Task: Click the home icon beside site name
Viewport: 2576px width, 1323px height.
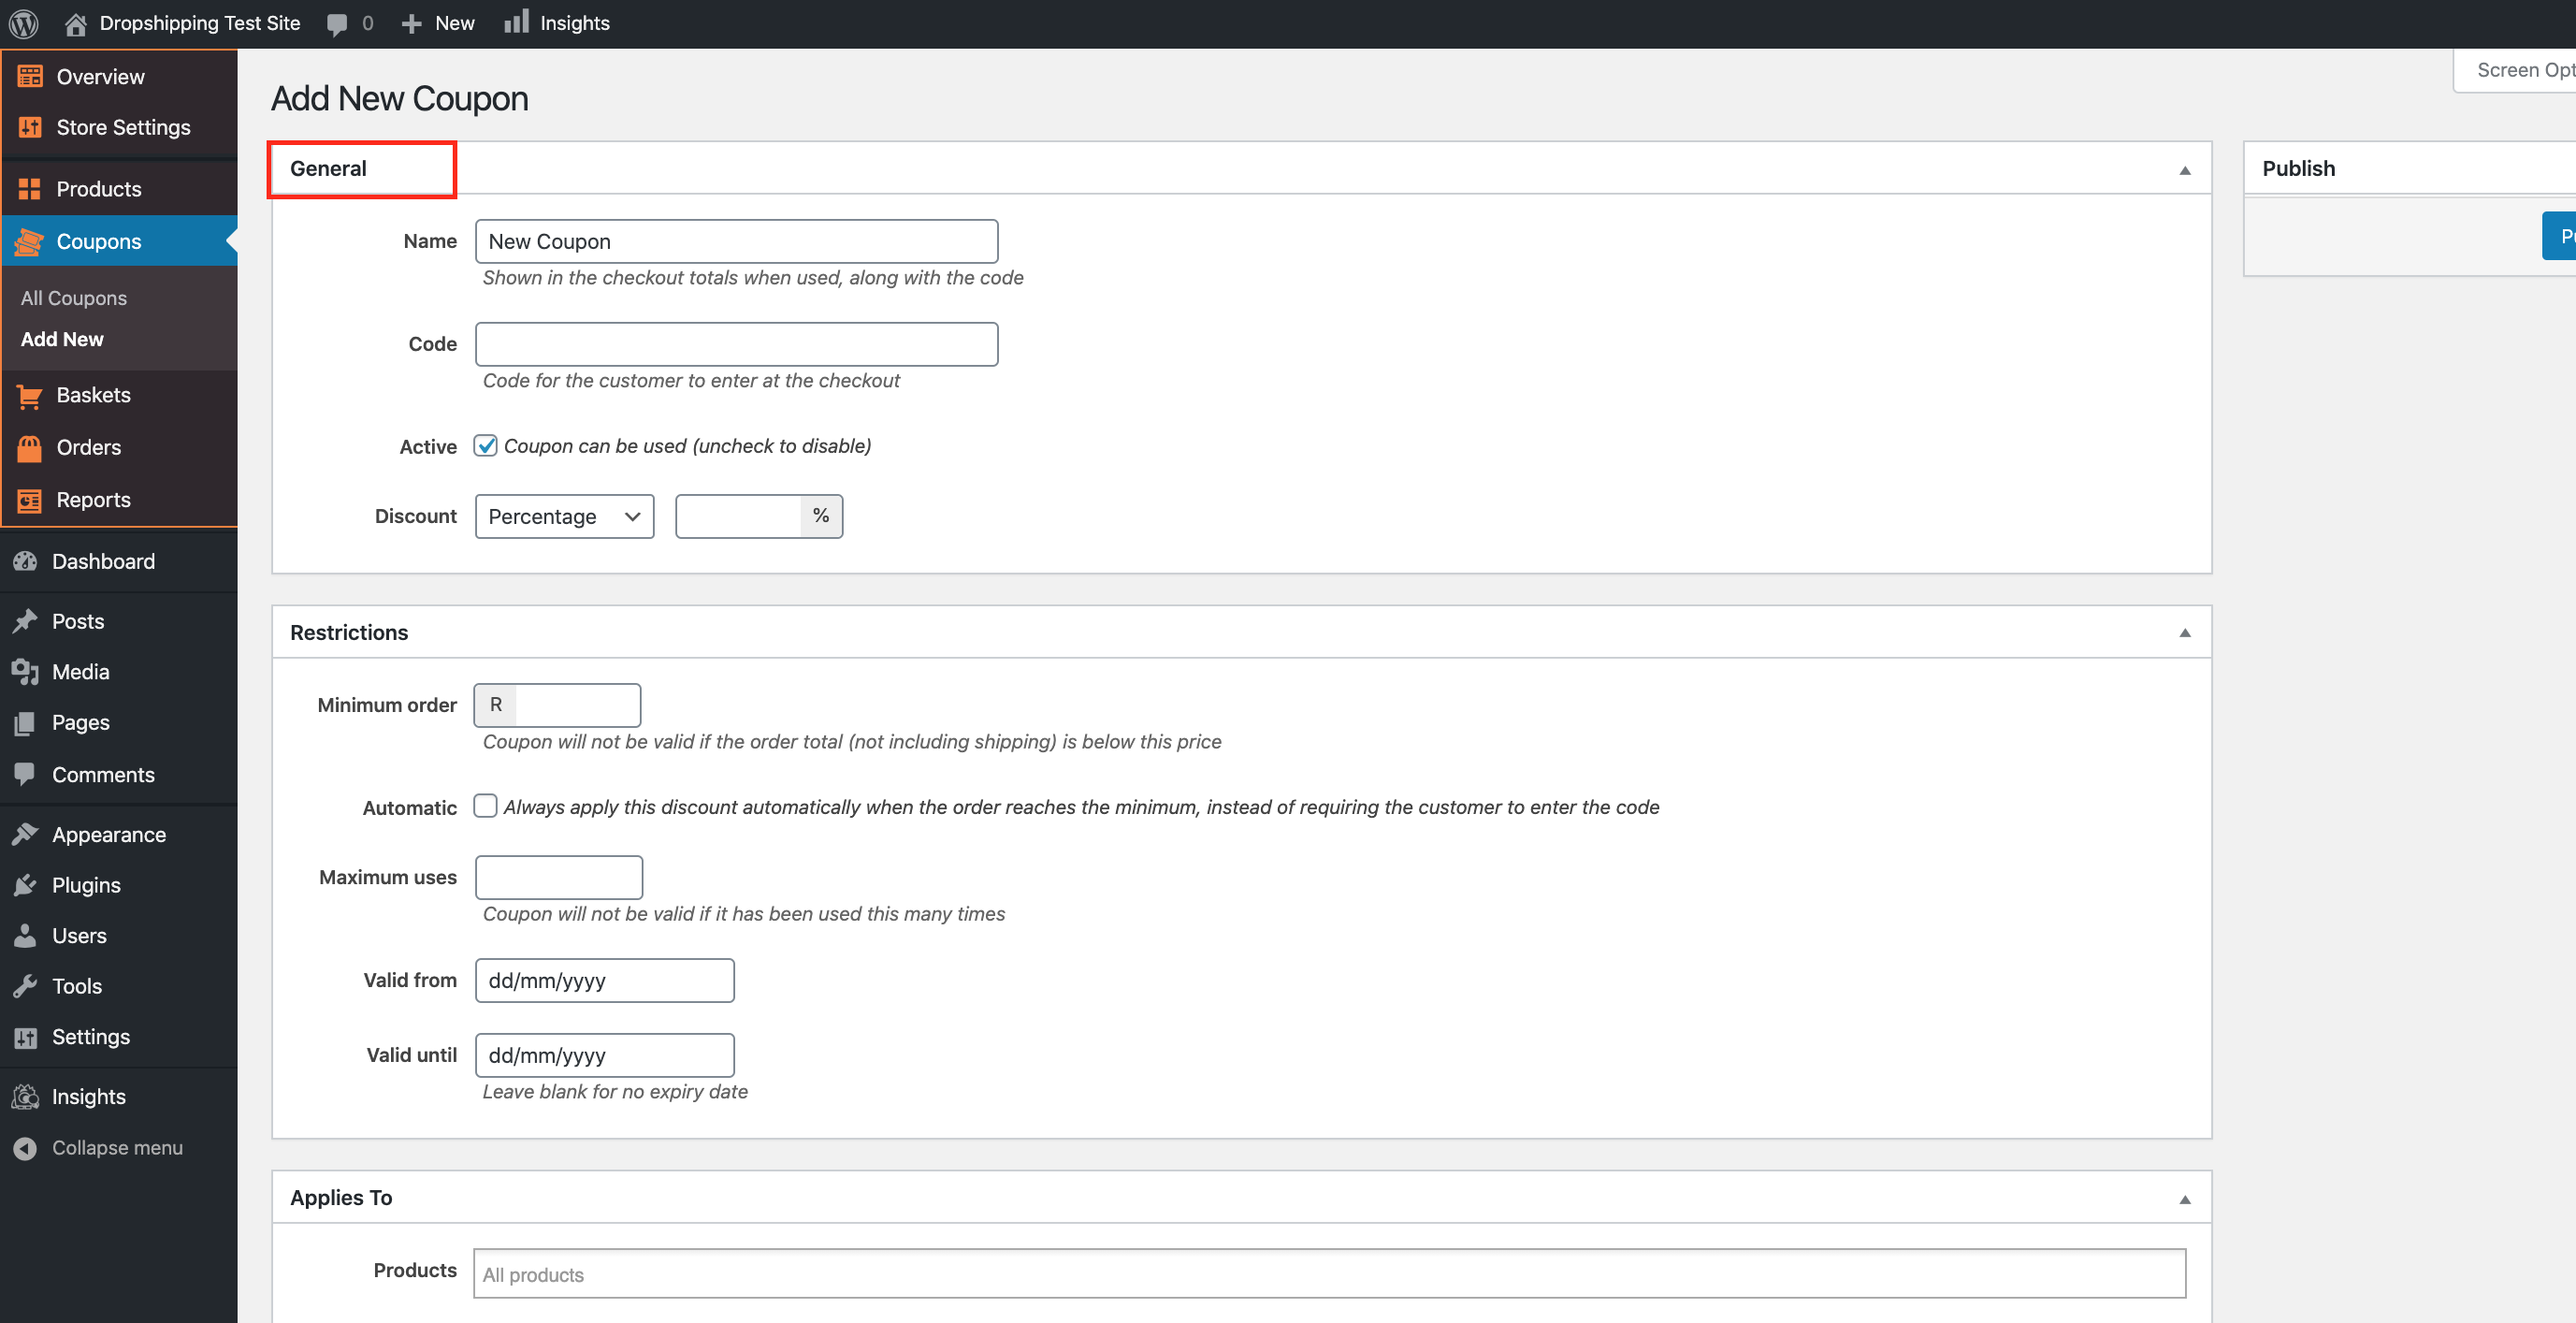Action: pos(75,23)
